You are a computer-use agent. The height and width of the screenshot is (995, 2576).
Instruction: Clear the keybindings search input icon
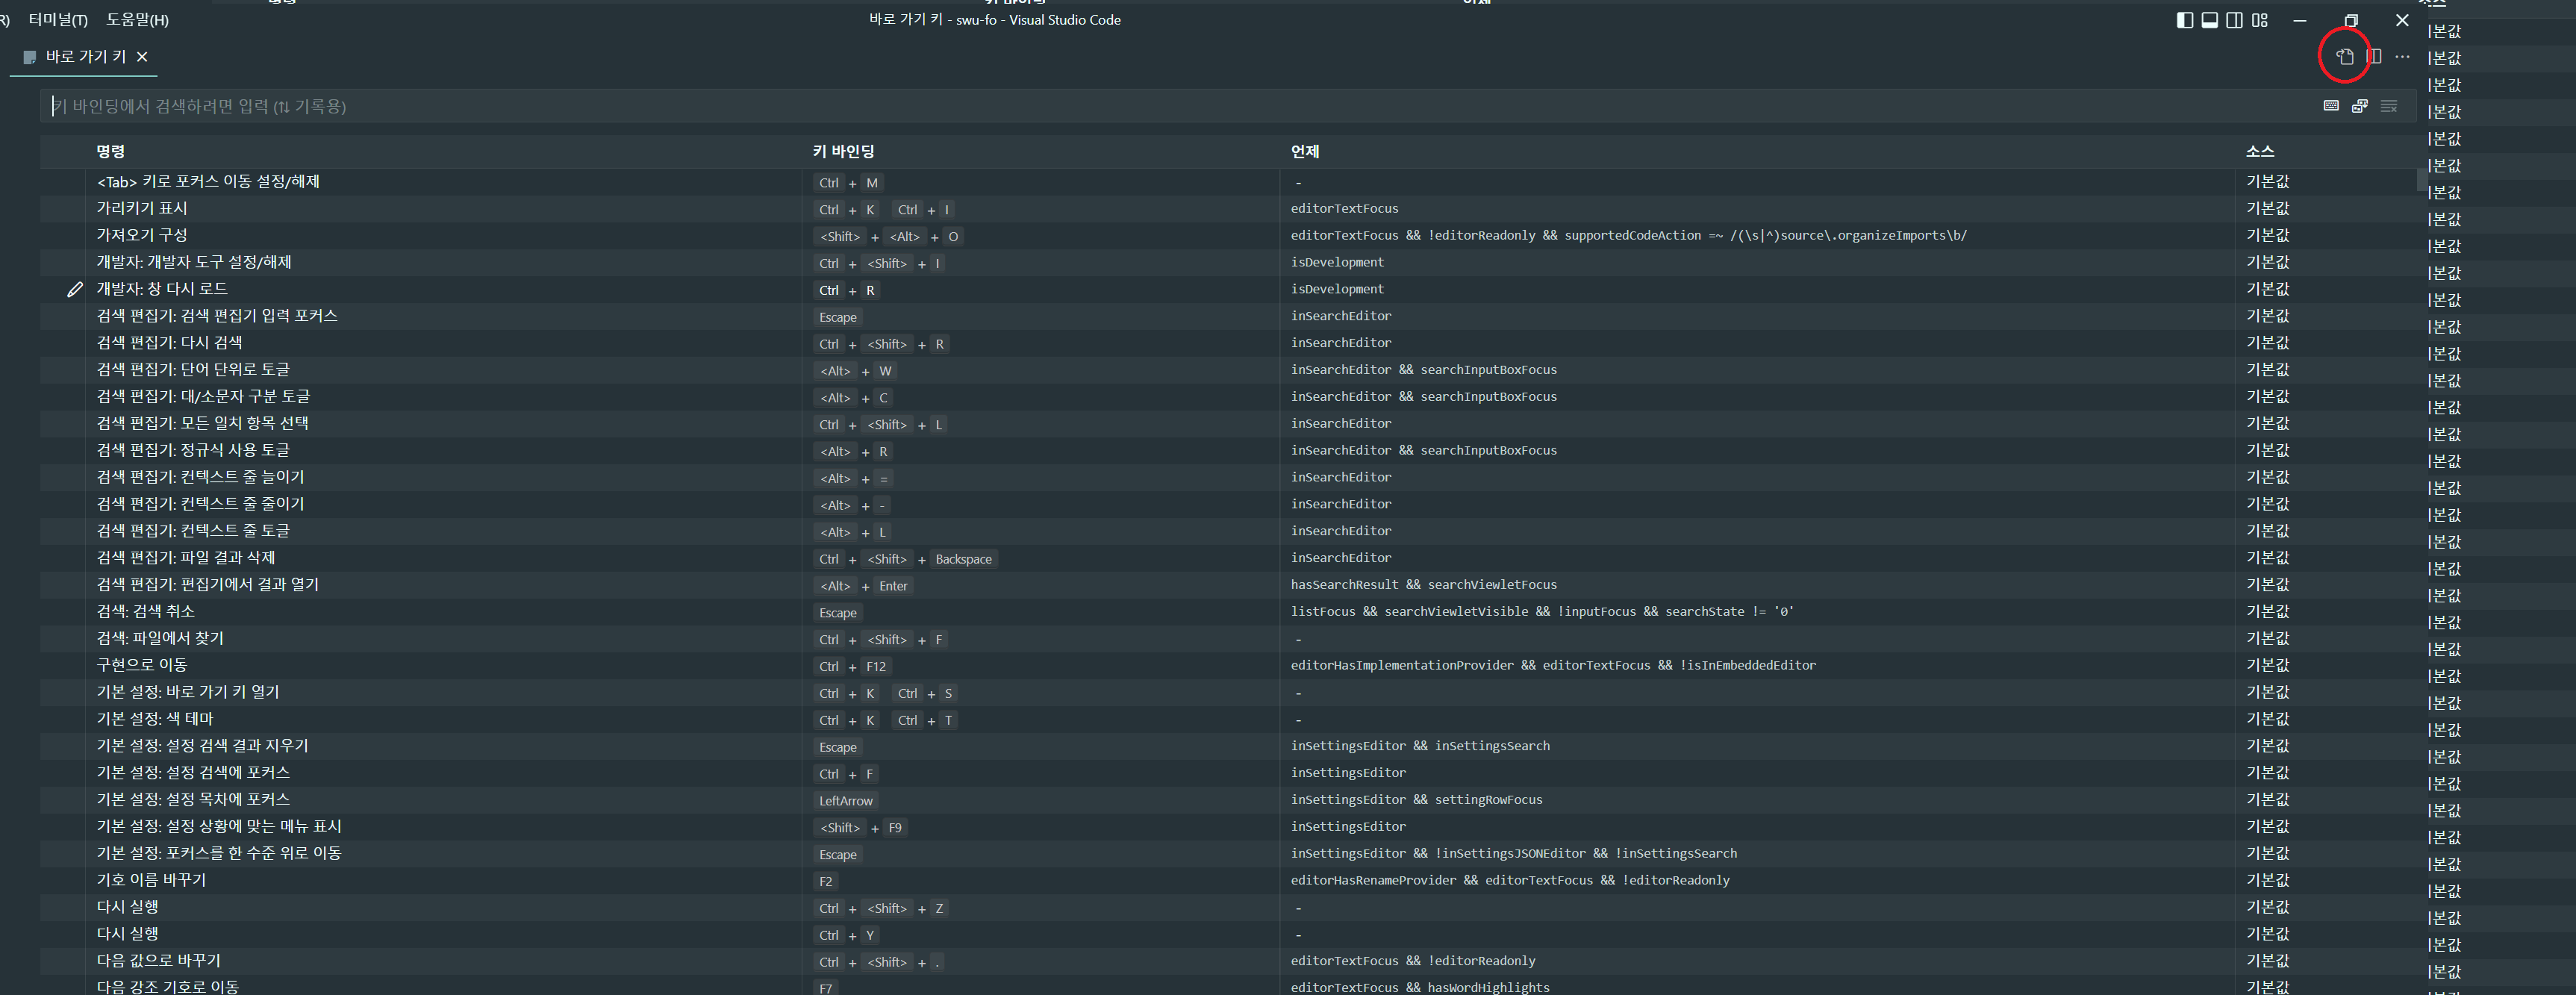[2389, 106]
